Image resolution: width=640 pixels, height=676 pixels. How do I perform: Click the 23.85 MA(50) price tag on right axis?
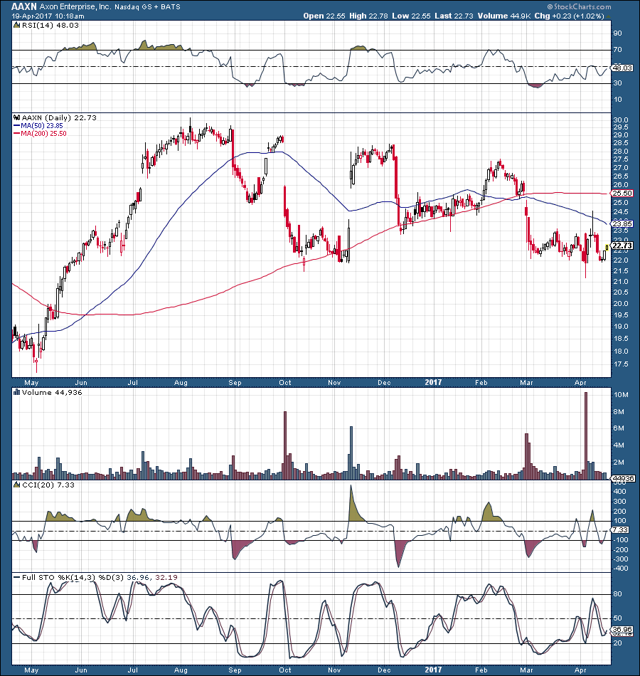coord(623,224)
